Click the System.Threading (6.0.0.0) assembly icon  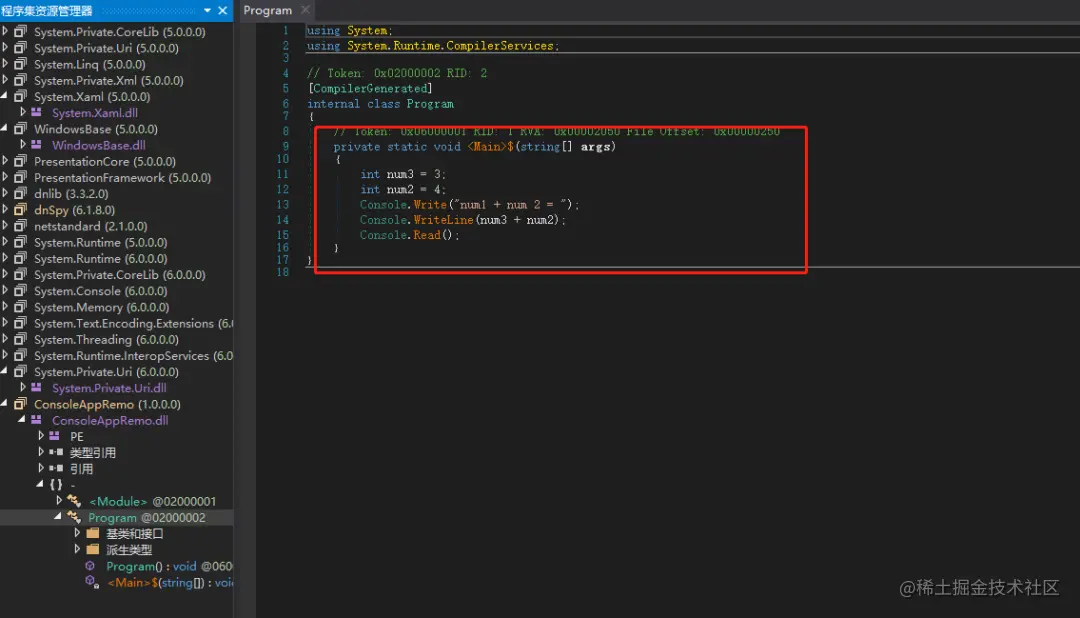(x=21, y=339)
